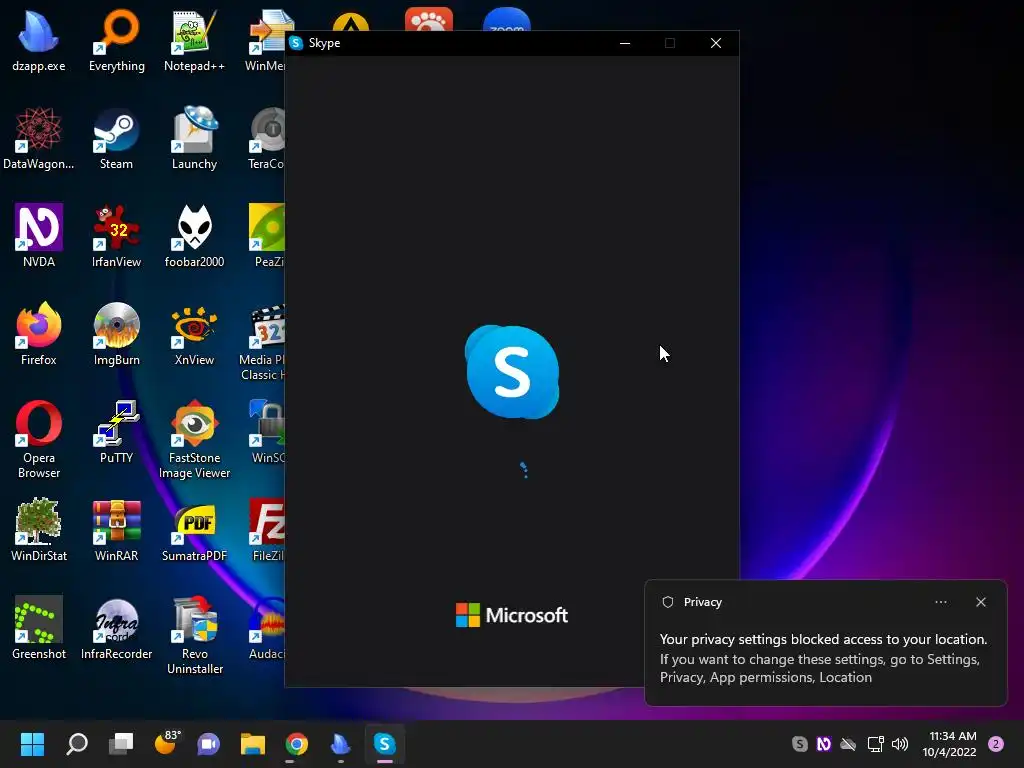Select the Everything search desktop icon
Screen dimensions: 1024x768
pyautogui.click(x=116, y=40)
